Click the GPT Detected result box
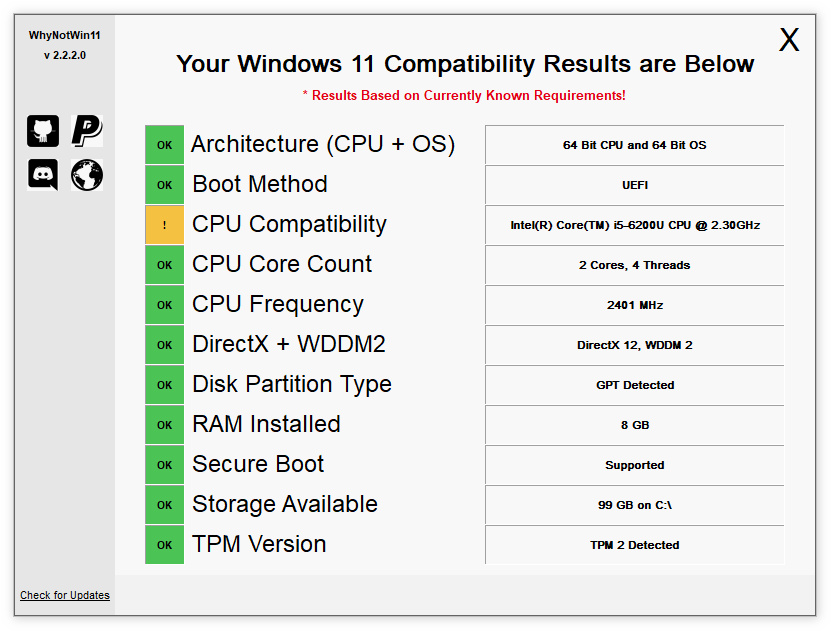The height and width of the screenshot is (631, 831). (x=635, y=385)
